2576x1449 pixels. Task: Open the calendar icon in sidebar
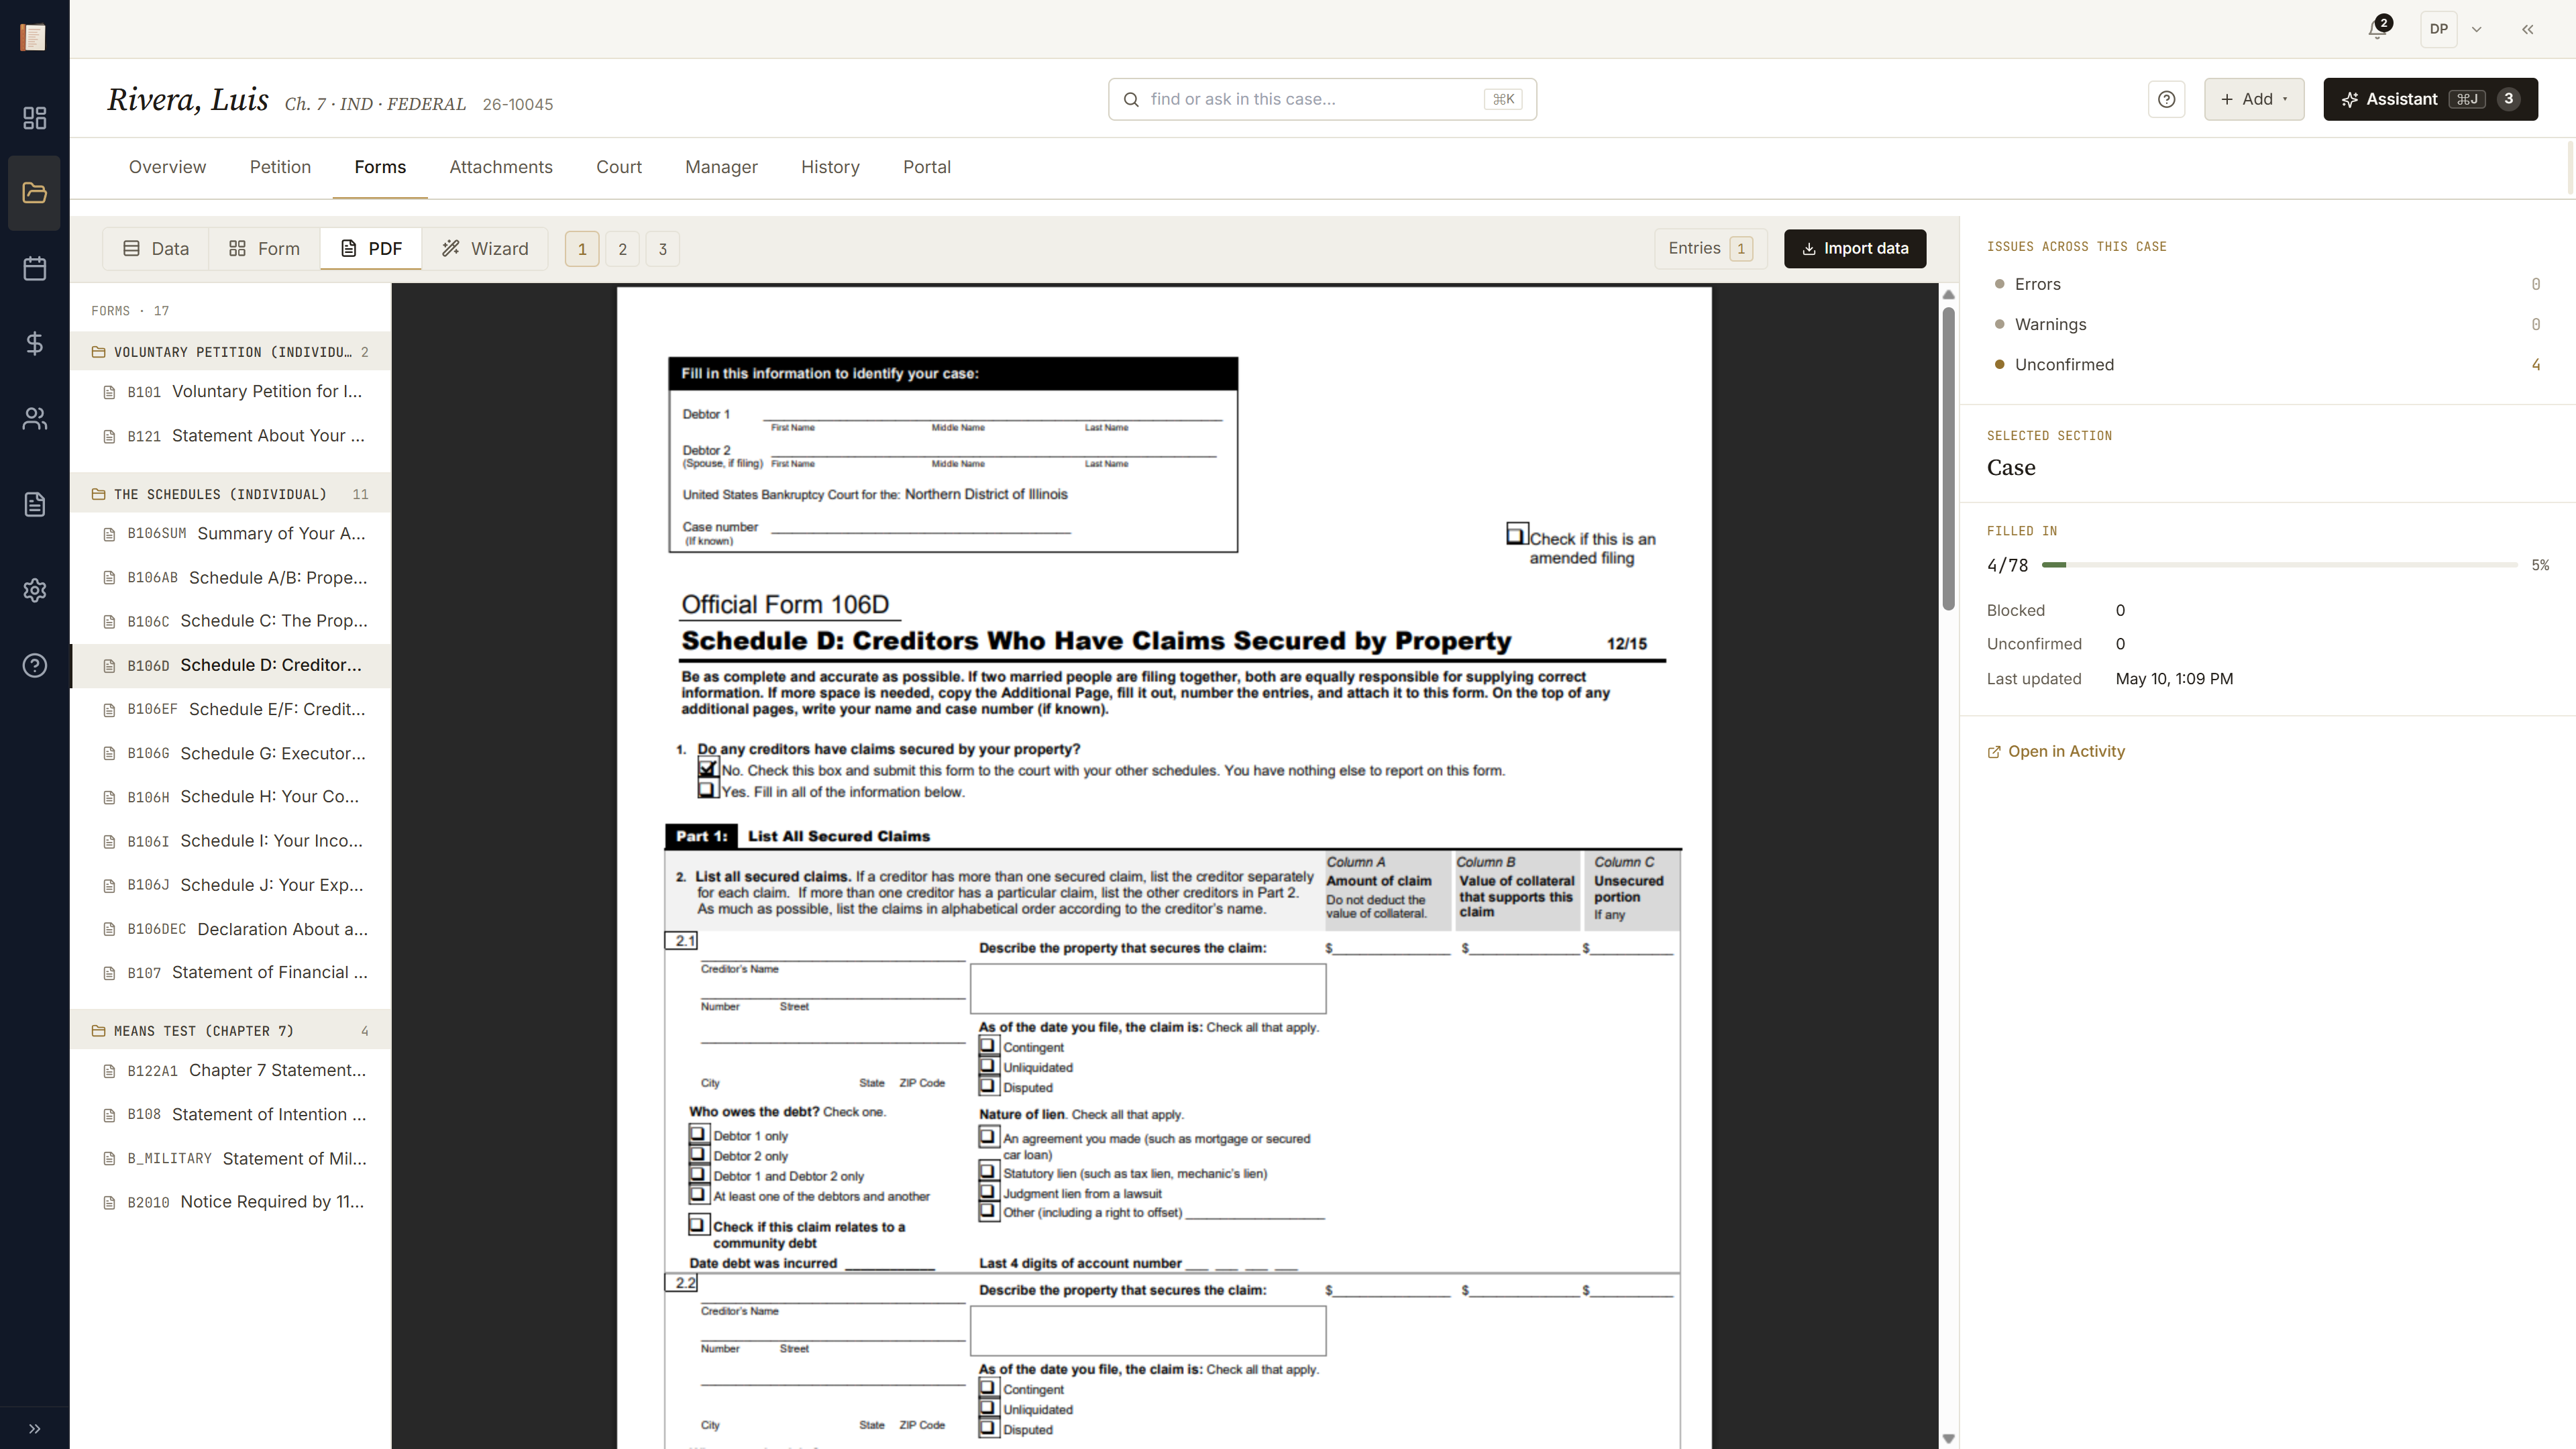pyautogui.click(x=34, y=268)
